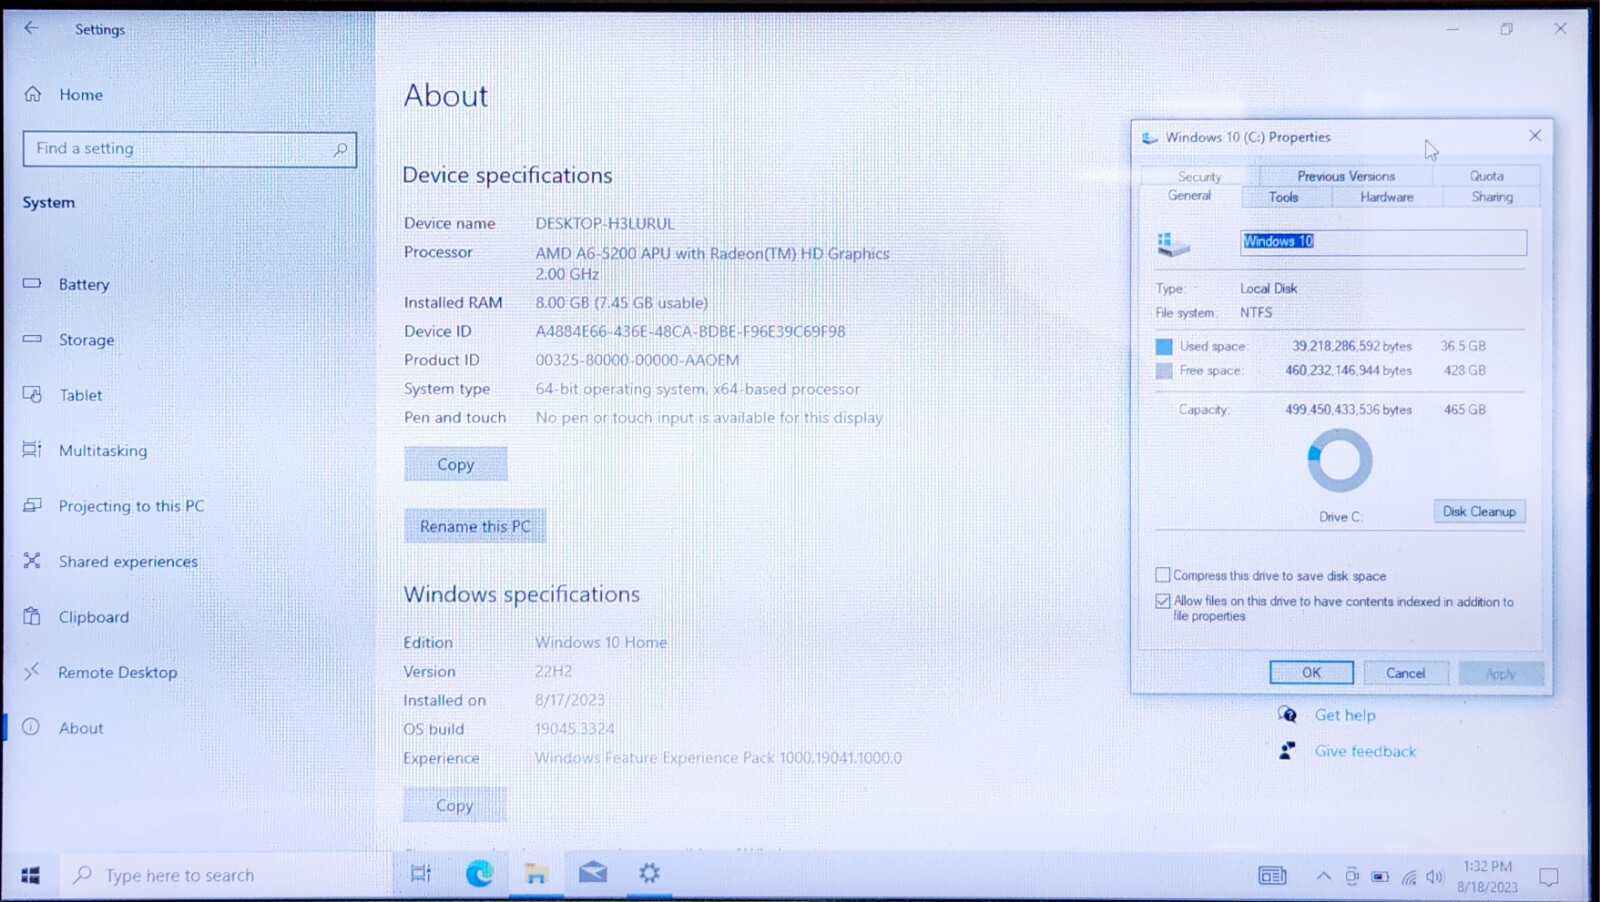
Task: Launch Microsoft Edge from taskbar
Action: 480,874
